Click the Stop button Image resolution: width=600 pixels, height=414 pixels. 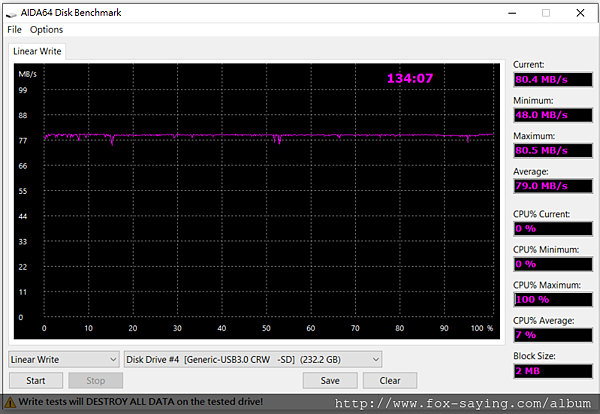(x=96, y=381)
